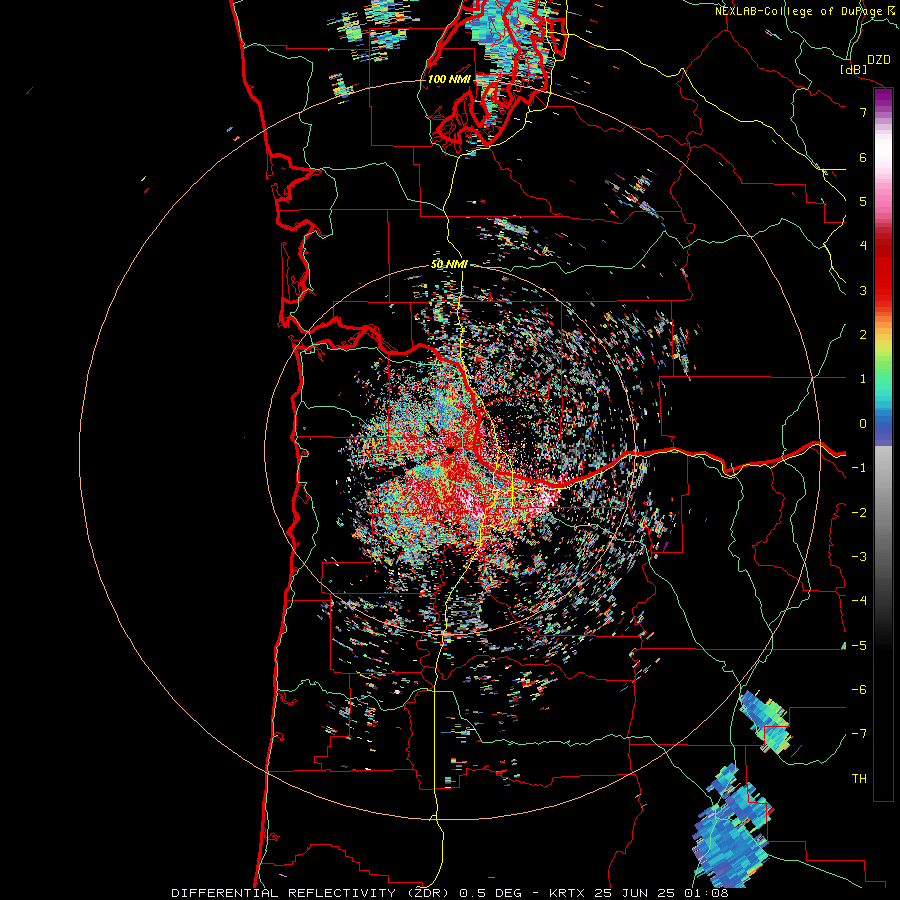Click the [dB] units label
Viewport: 900px width, 900px height.
(853, 69)
